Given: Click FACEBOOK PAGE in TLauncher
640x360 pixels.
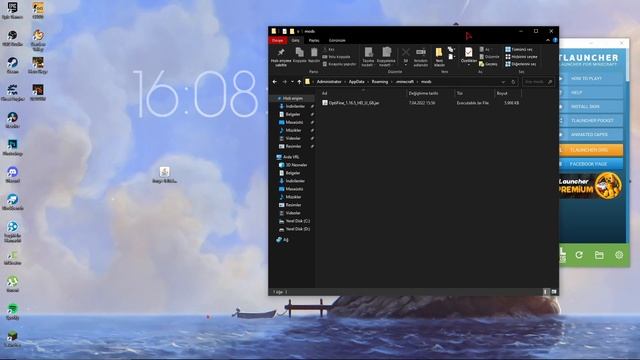Looking at the screenshot, I should pos(591,164).
